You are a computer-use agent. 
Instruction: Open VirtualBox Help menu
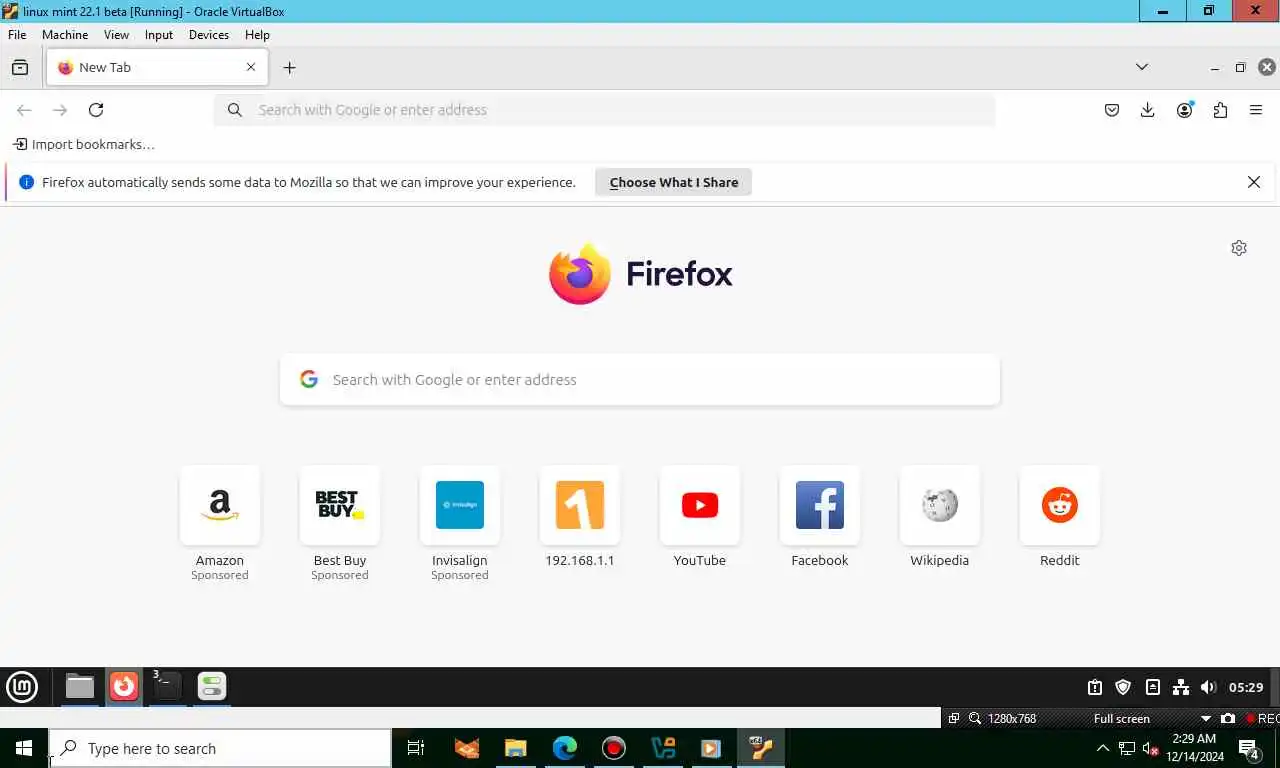pos(257,34)
